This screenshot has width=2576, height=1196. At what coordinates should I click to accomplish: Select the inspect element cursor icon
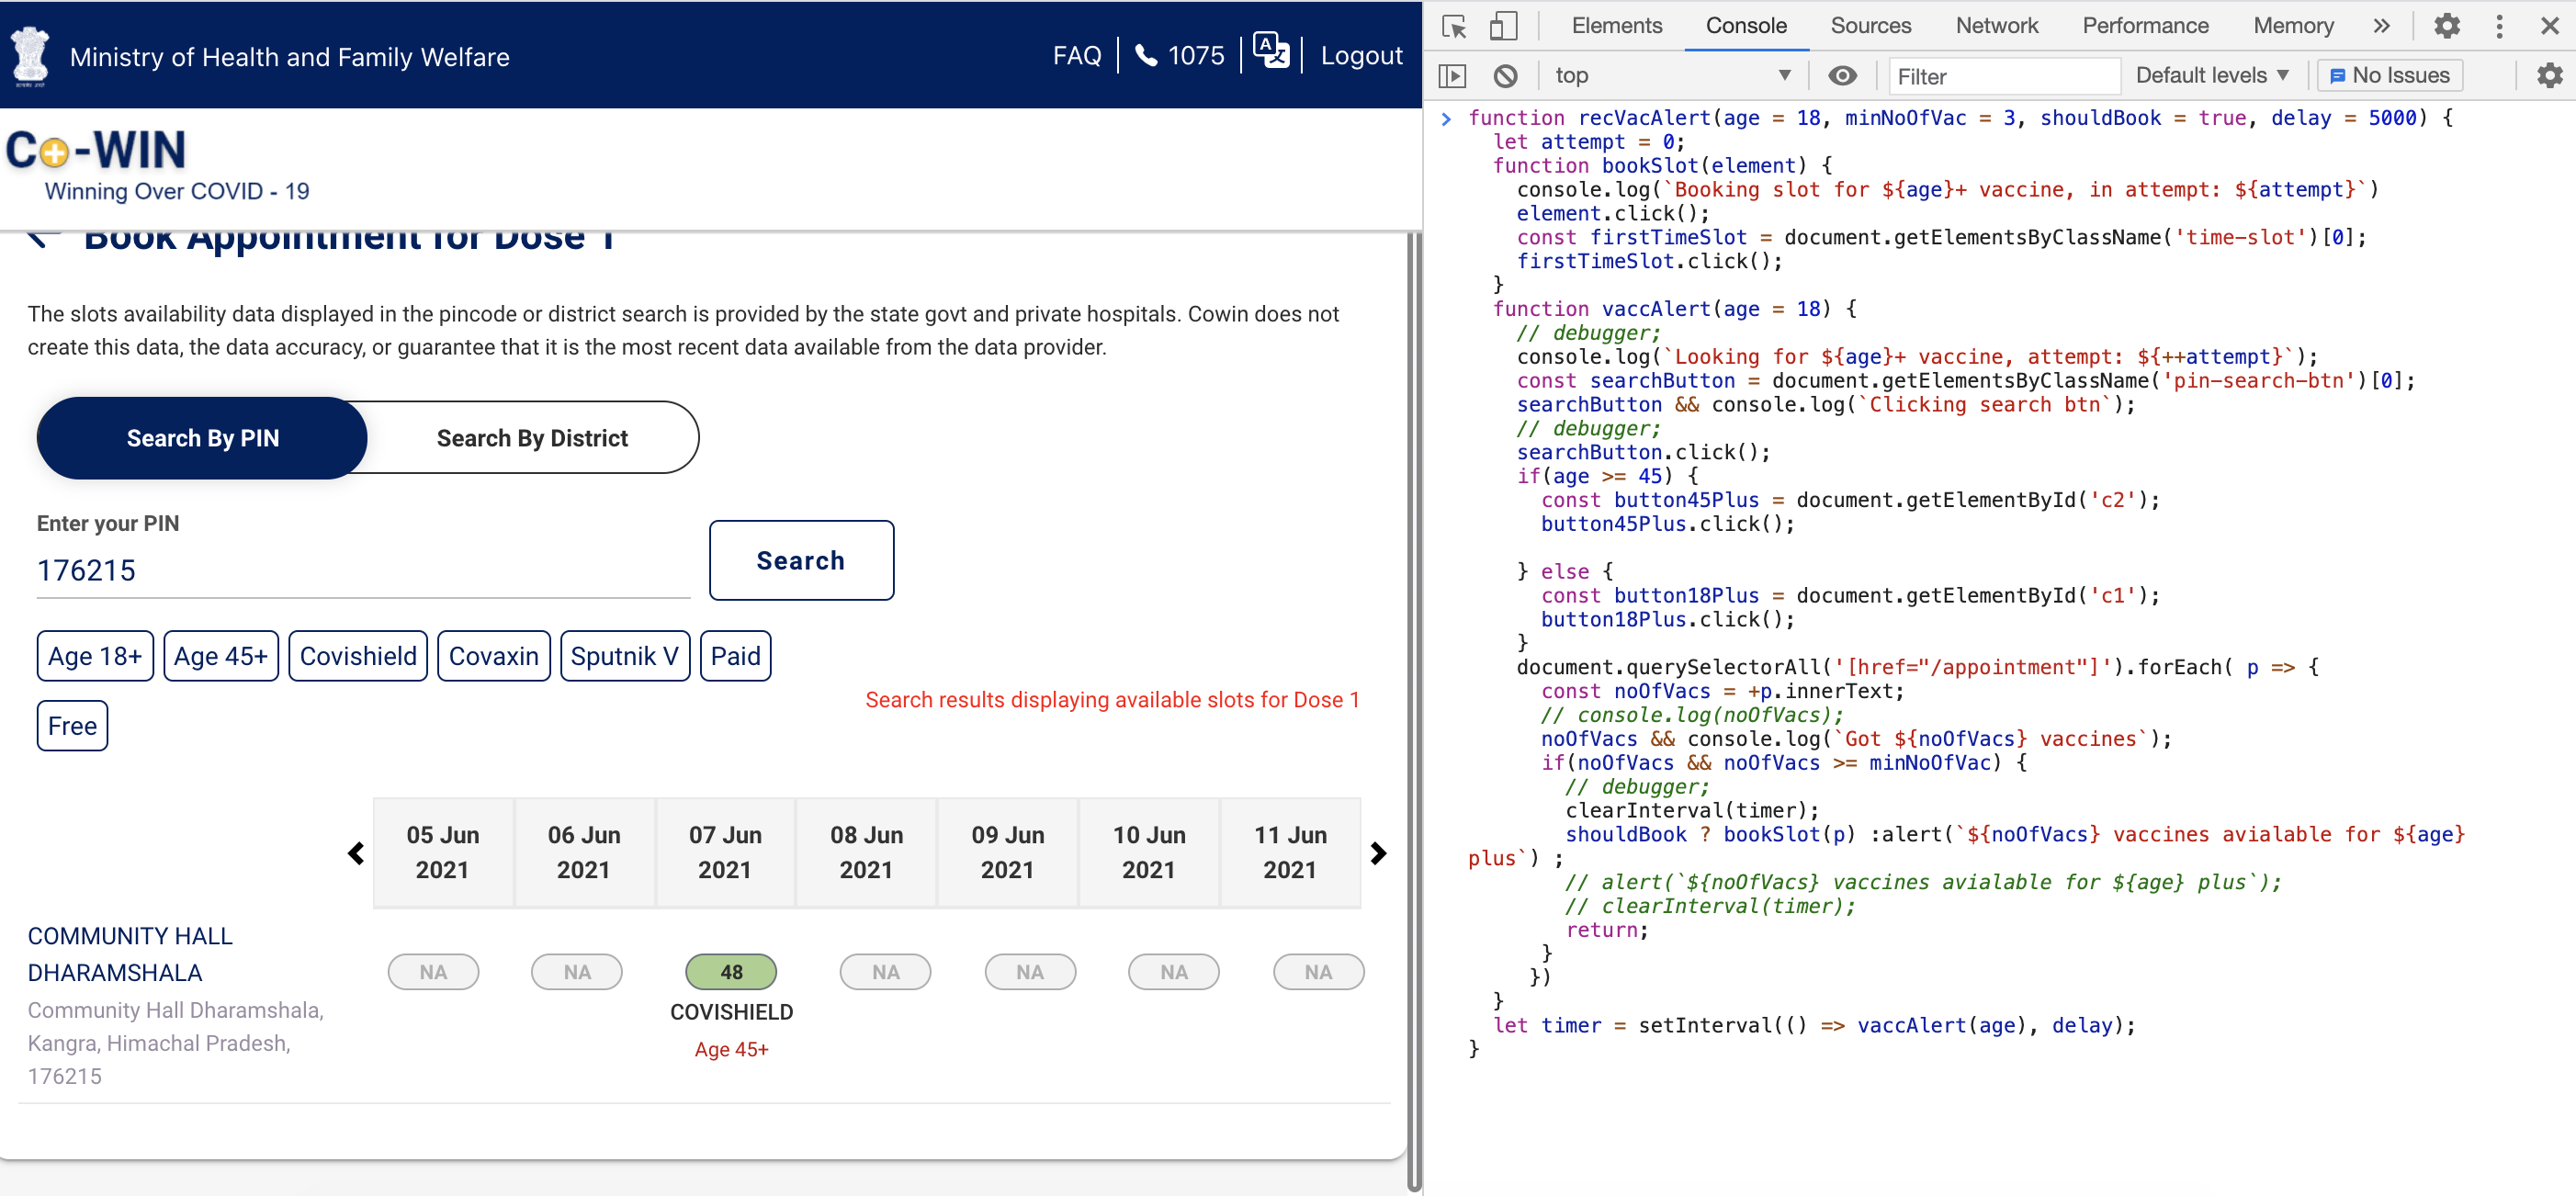1453,26
